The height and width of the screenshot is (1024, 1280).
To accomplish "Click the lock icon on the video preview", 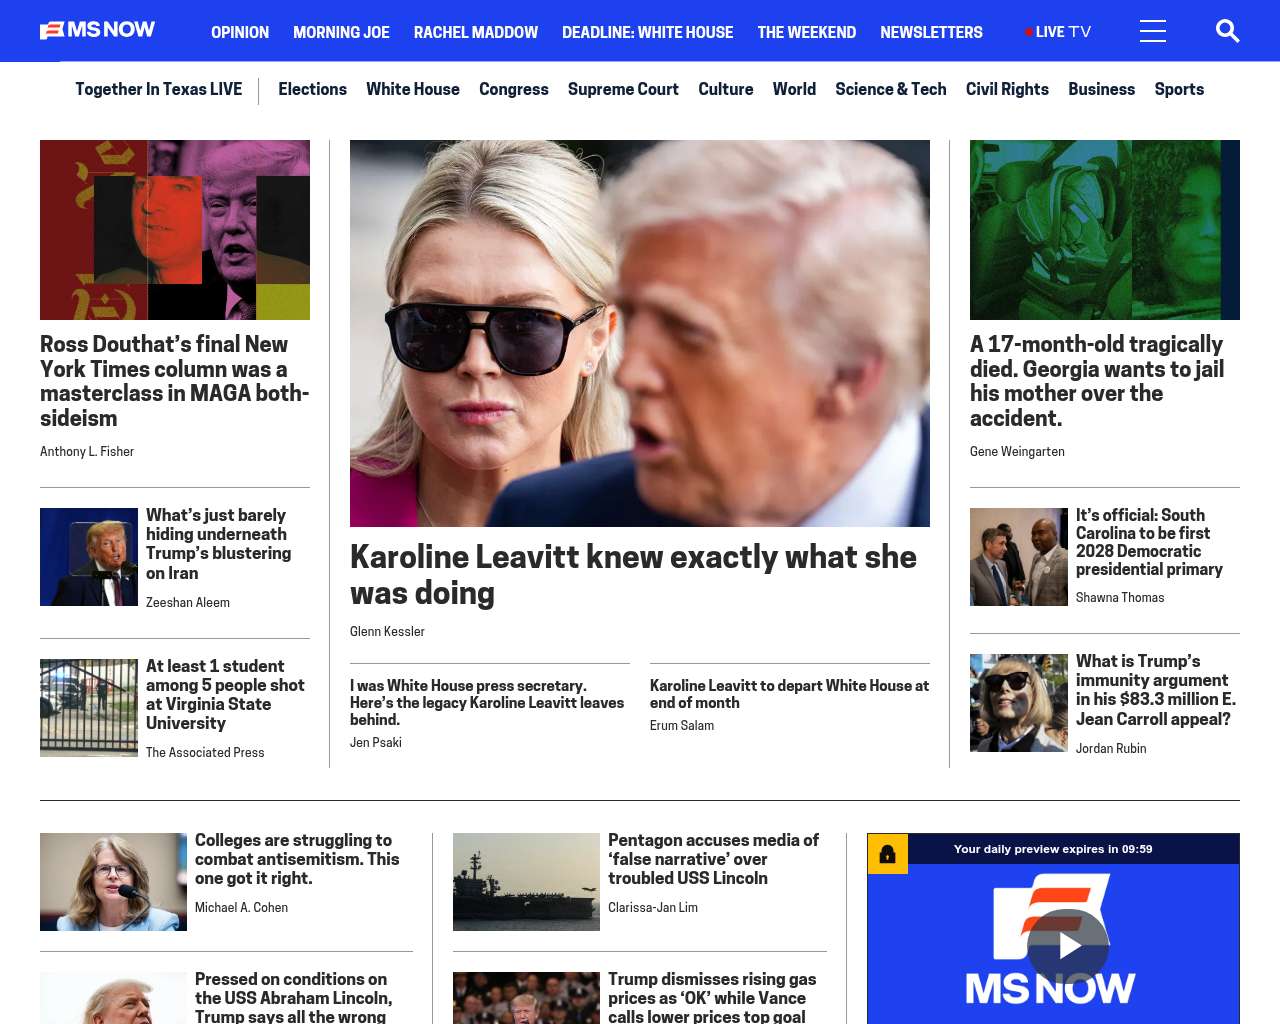I will (887, 854).
